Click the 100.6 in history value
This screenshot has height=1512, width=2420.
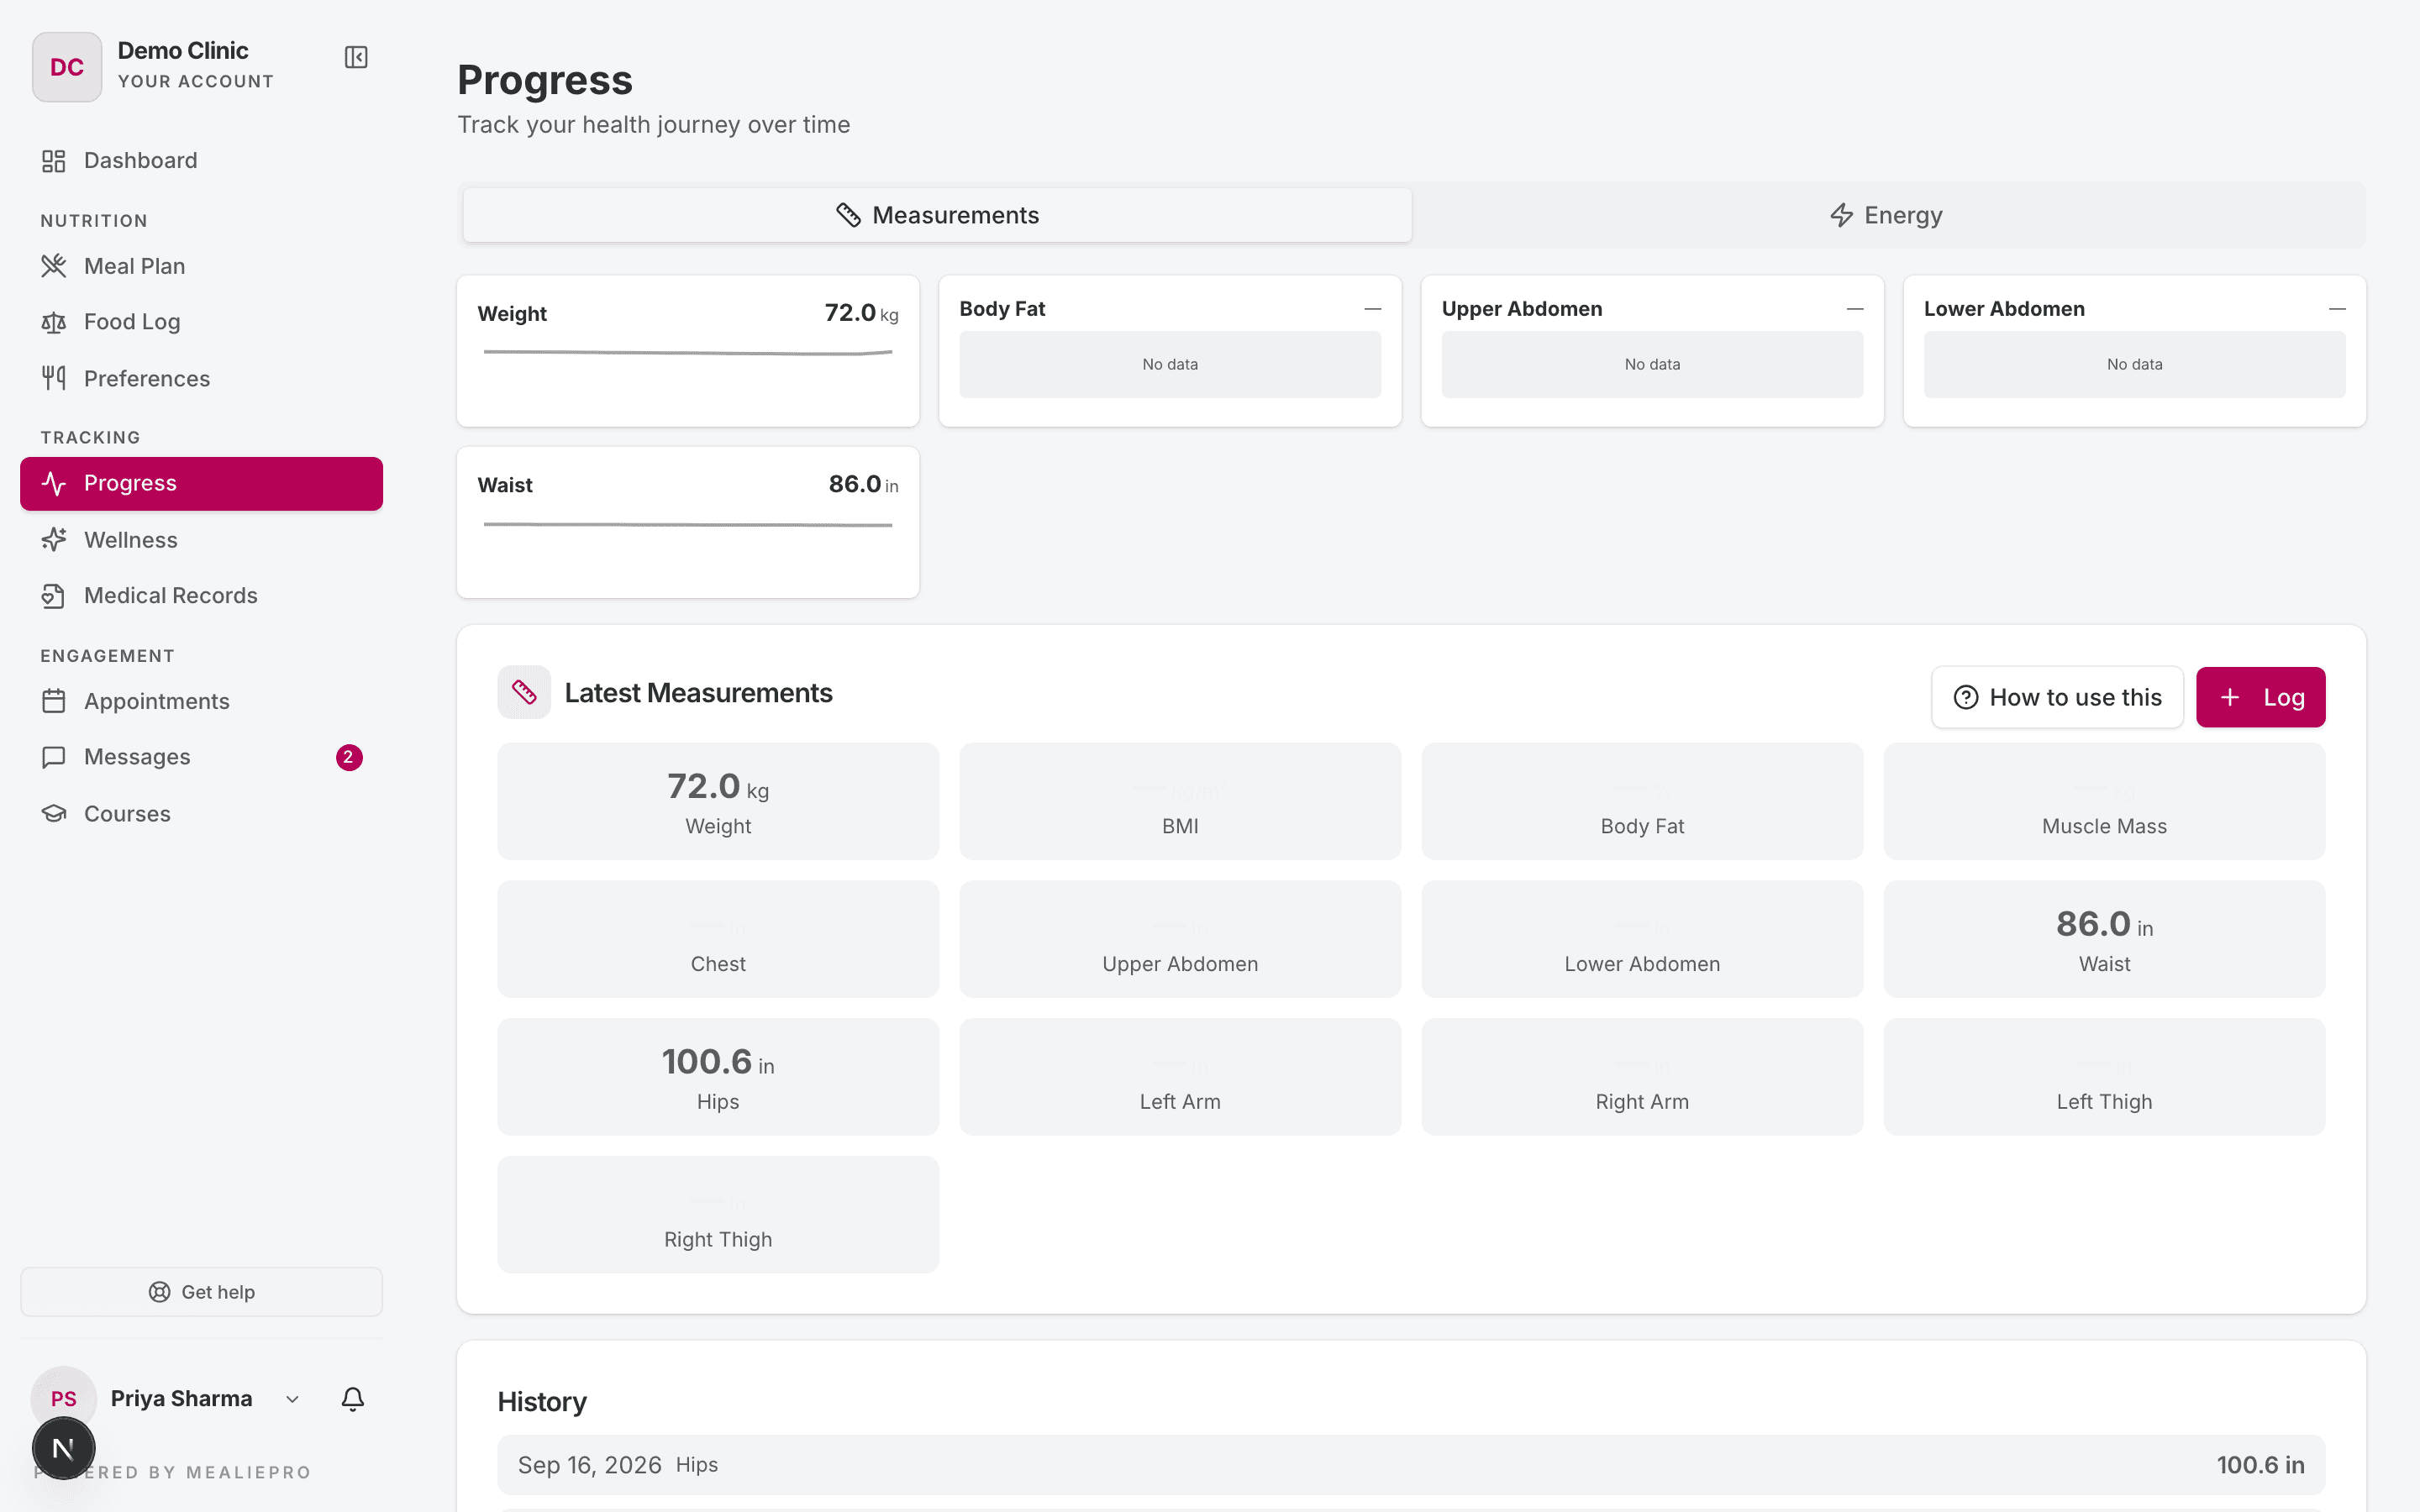[2260, 1465]
